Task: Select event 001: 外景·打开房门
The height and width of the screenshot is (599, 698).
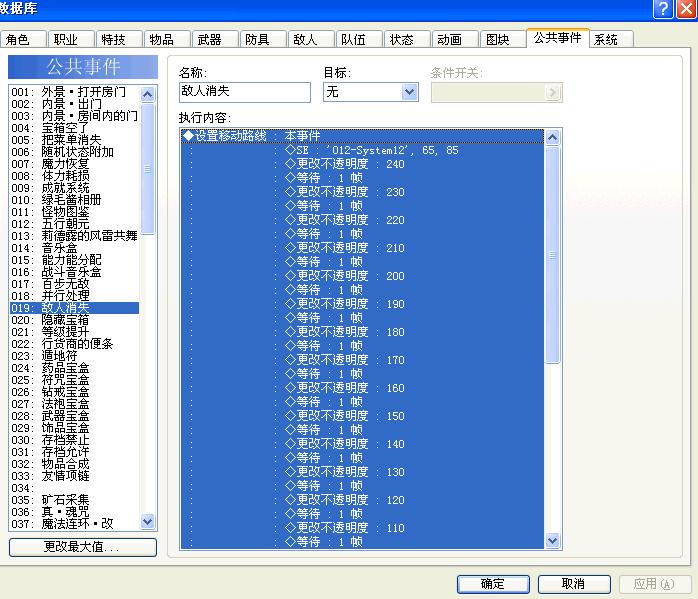Action: (74, 92)
